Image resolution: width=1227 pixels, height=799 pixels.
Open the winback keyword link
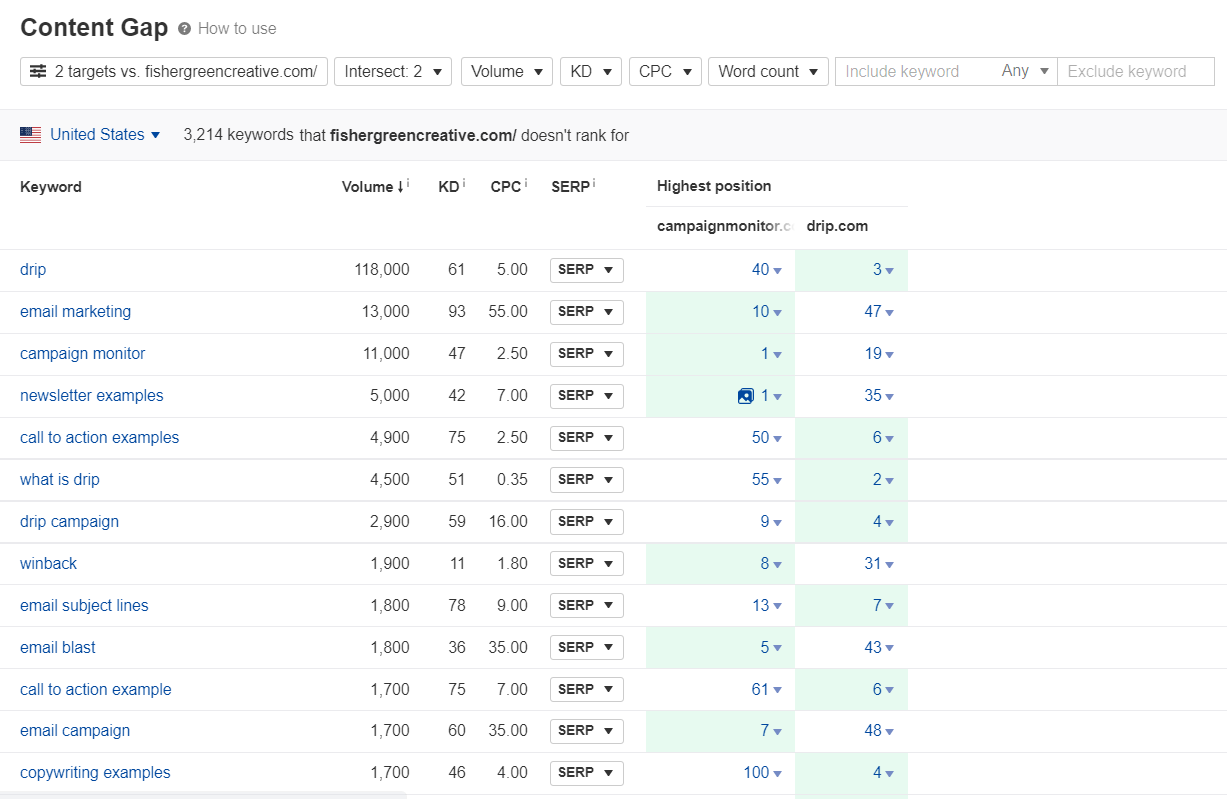point(48,564)
